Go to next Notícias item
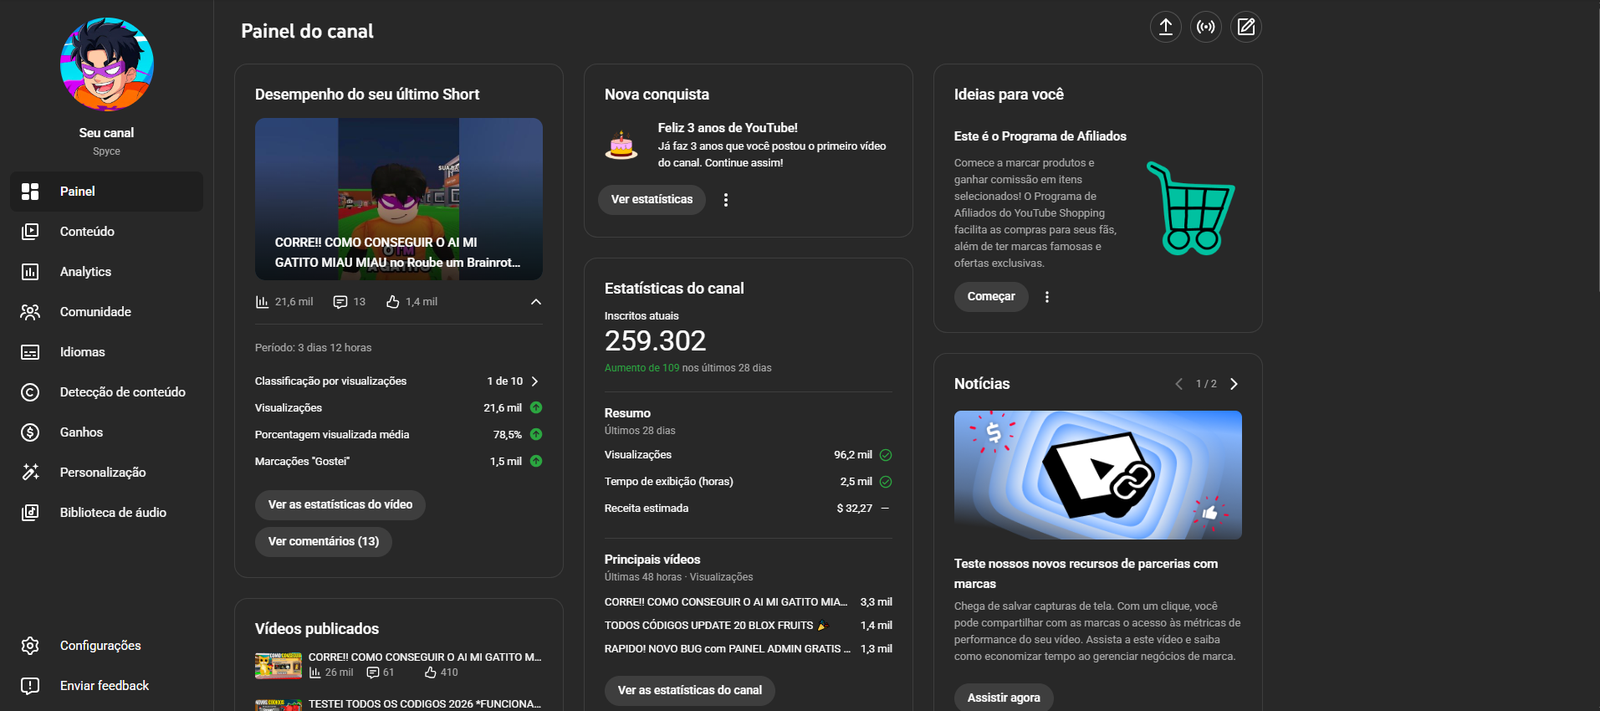This screenshot has height=711, width=1600. pyautogui.click(x=1234, y=384)
